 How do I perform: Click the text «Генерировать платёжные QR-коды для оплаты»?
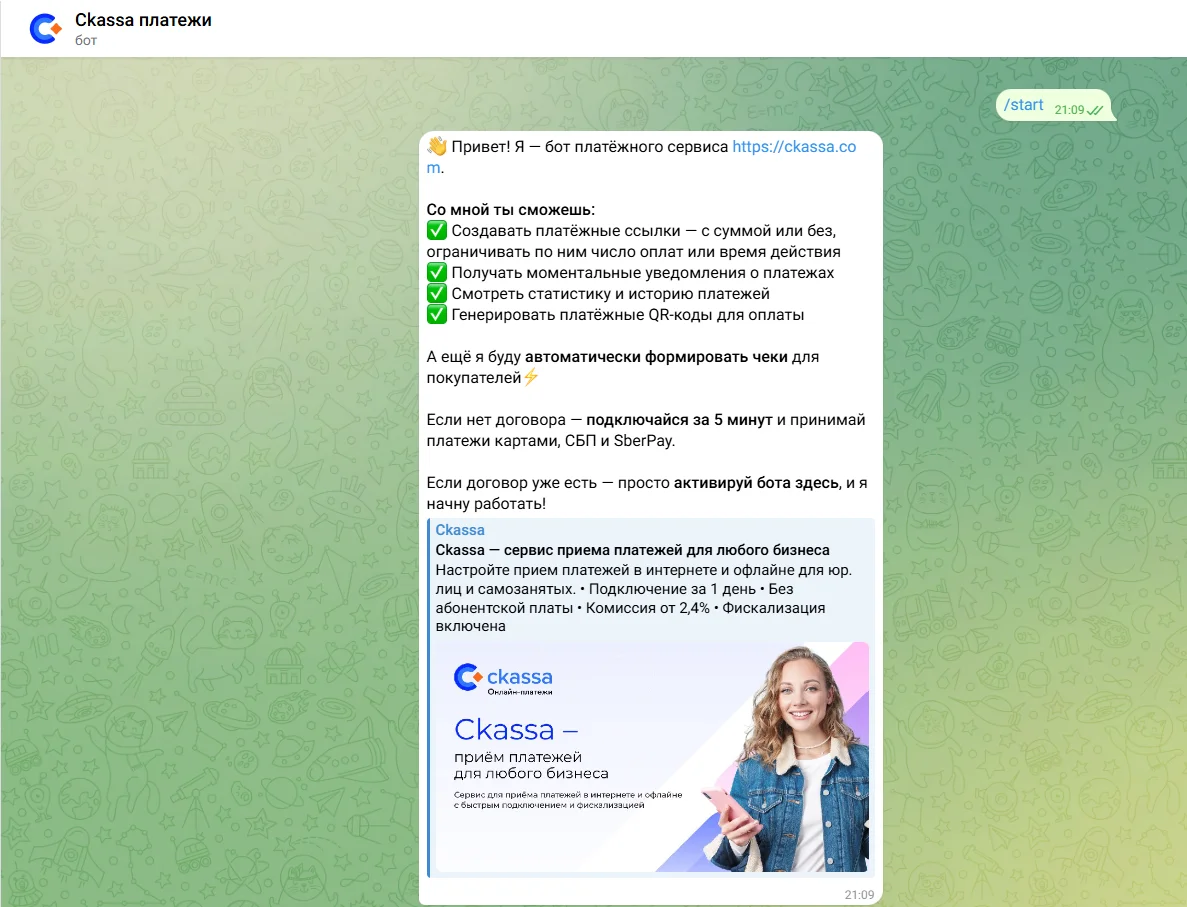628,315
